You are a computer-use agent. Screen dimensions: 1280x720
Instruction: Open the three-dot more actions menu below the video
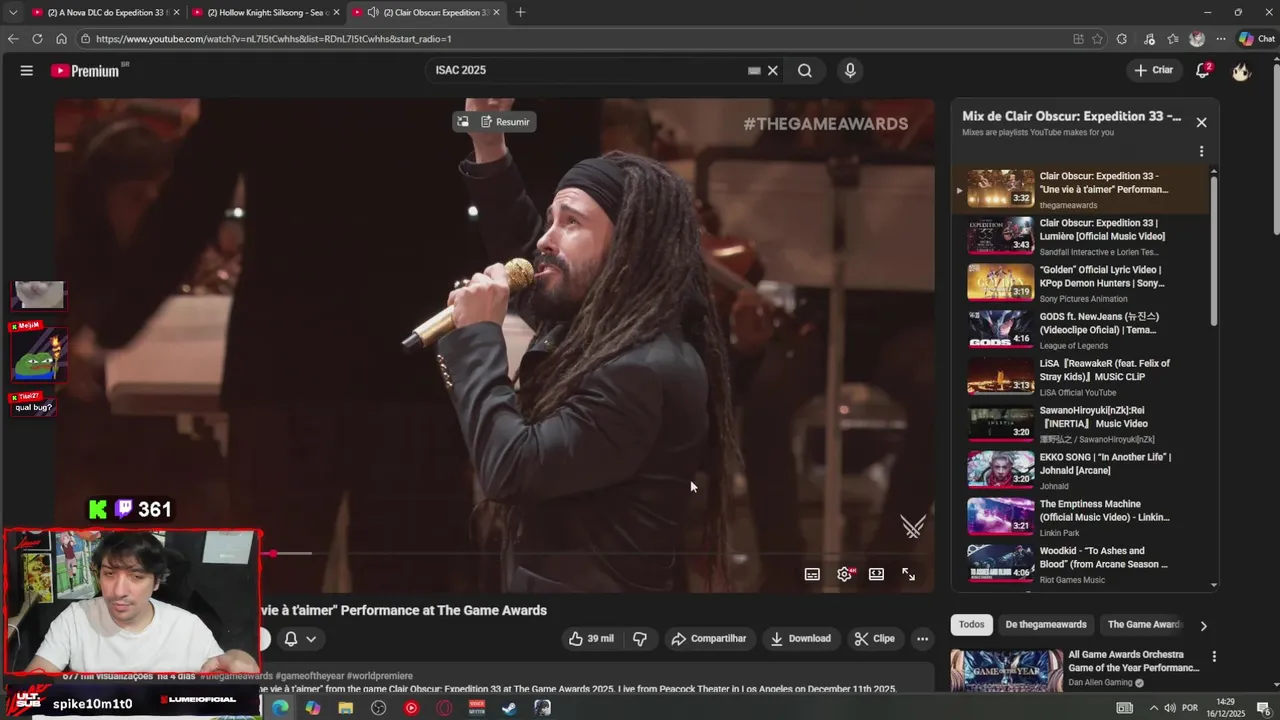[922, 638]
